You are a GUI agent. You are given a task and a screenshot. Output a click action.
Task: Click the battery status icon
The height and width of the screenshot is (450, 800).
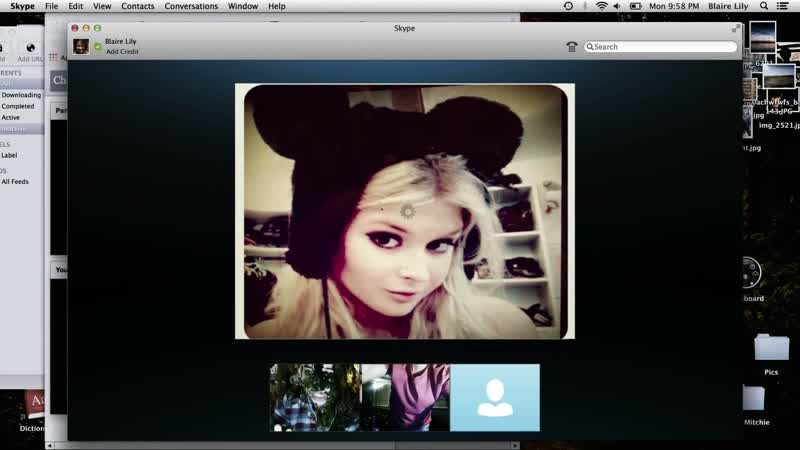[635, 6]
